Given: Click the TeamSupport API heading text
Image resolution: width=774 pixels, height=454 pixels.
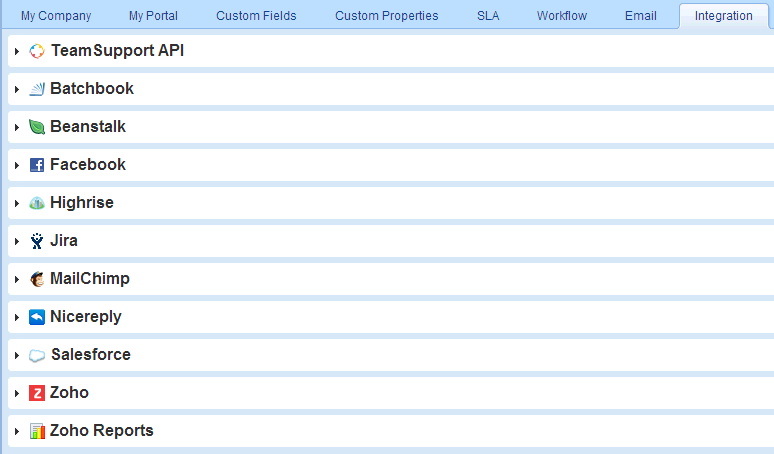Looking at the screenshot, I should (117, 50).
